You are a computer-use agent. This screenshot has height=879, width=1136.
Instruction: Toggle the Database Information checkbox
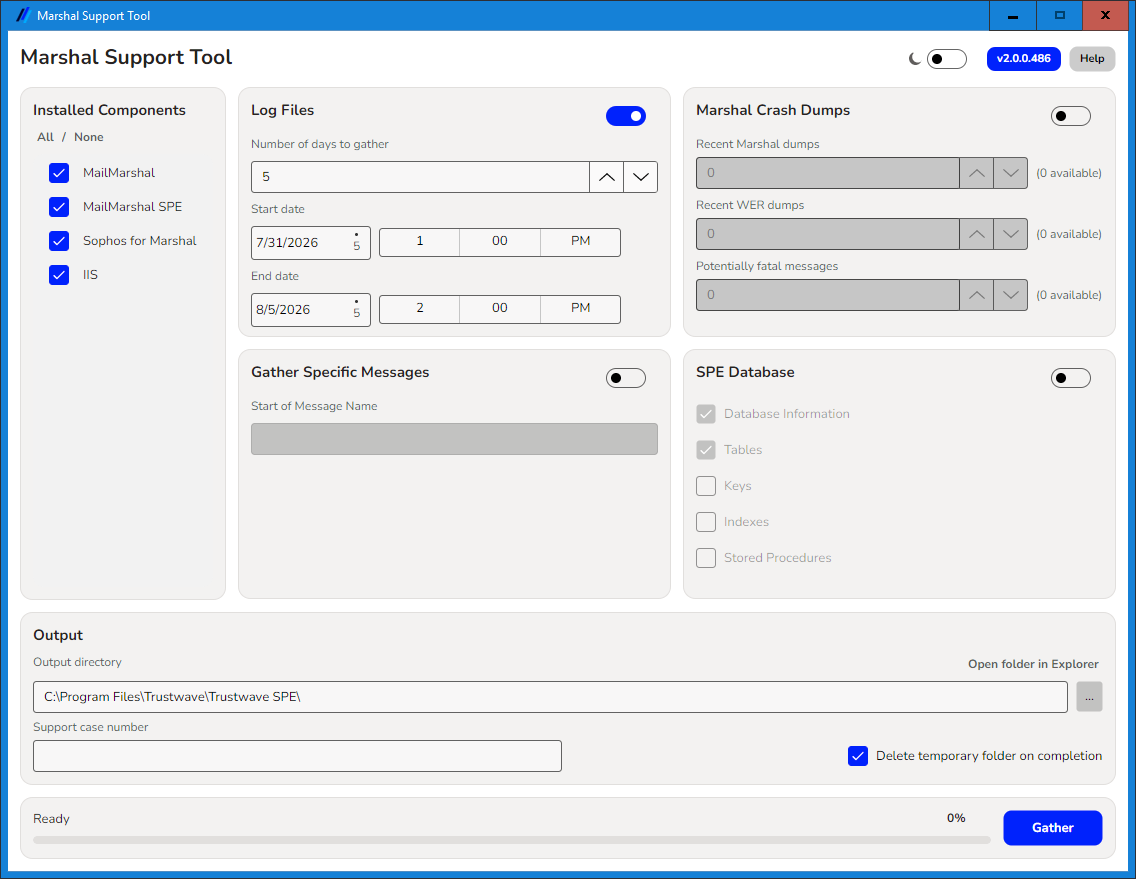tap(706, 414)
